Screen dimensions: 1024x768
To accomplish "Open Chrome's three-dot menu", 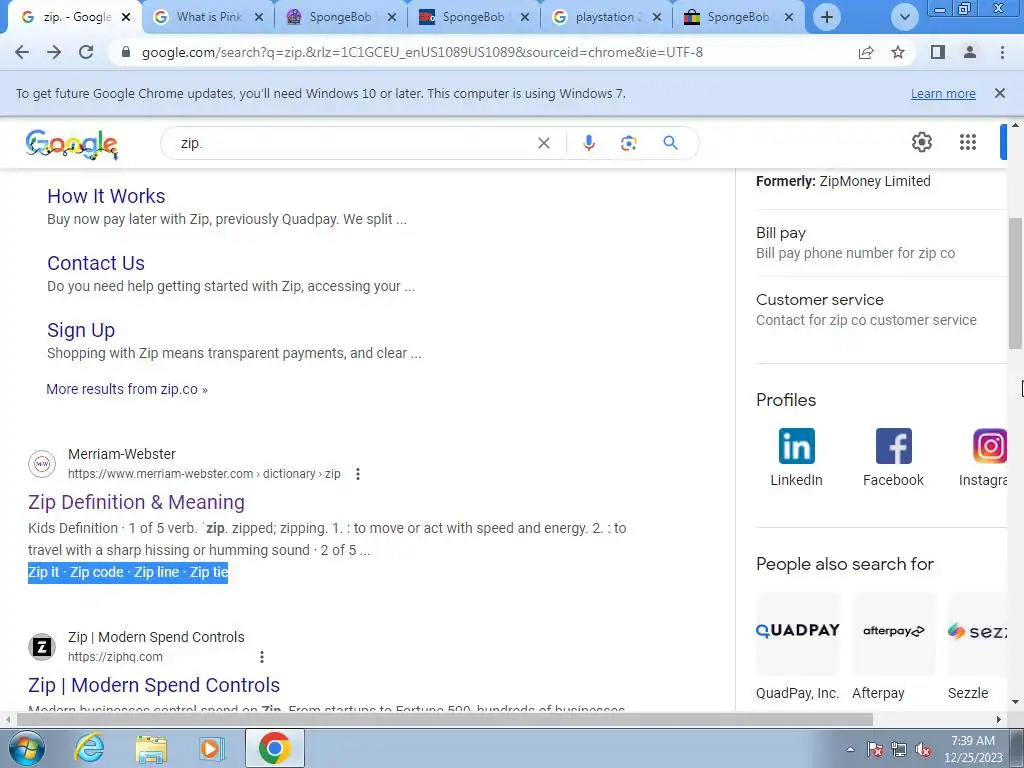I will coord(1002,52).
